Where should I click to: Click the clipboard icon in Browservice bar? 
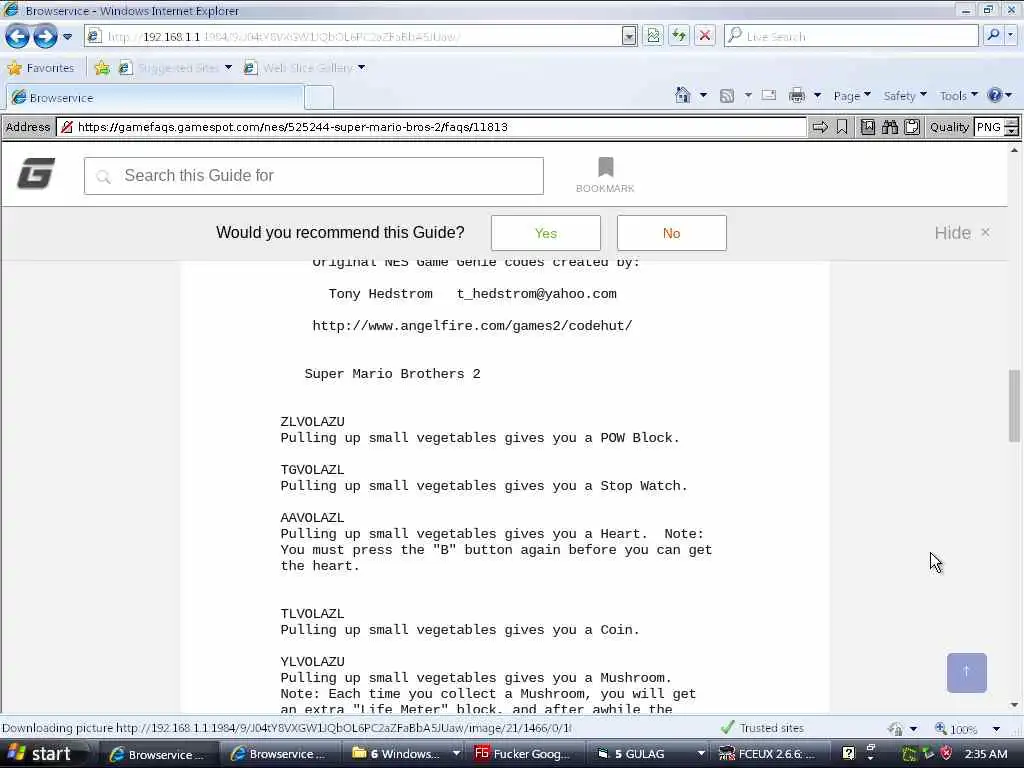point(912,127)
